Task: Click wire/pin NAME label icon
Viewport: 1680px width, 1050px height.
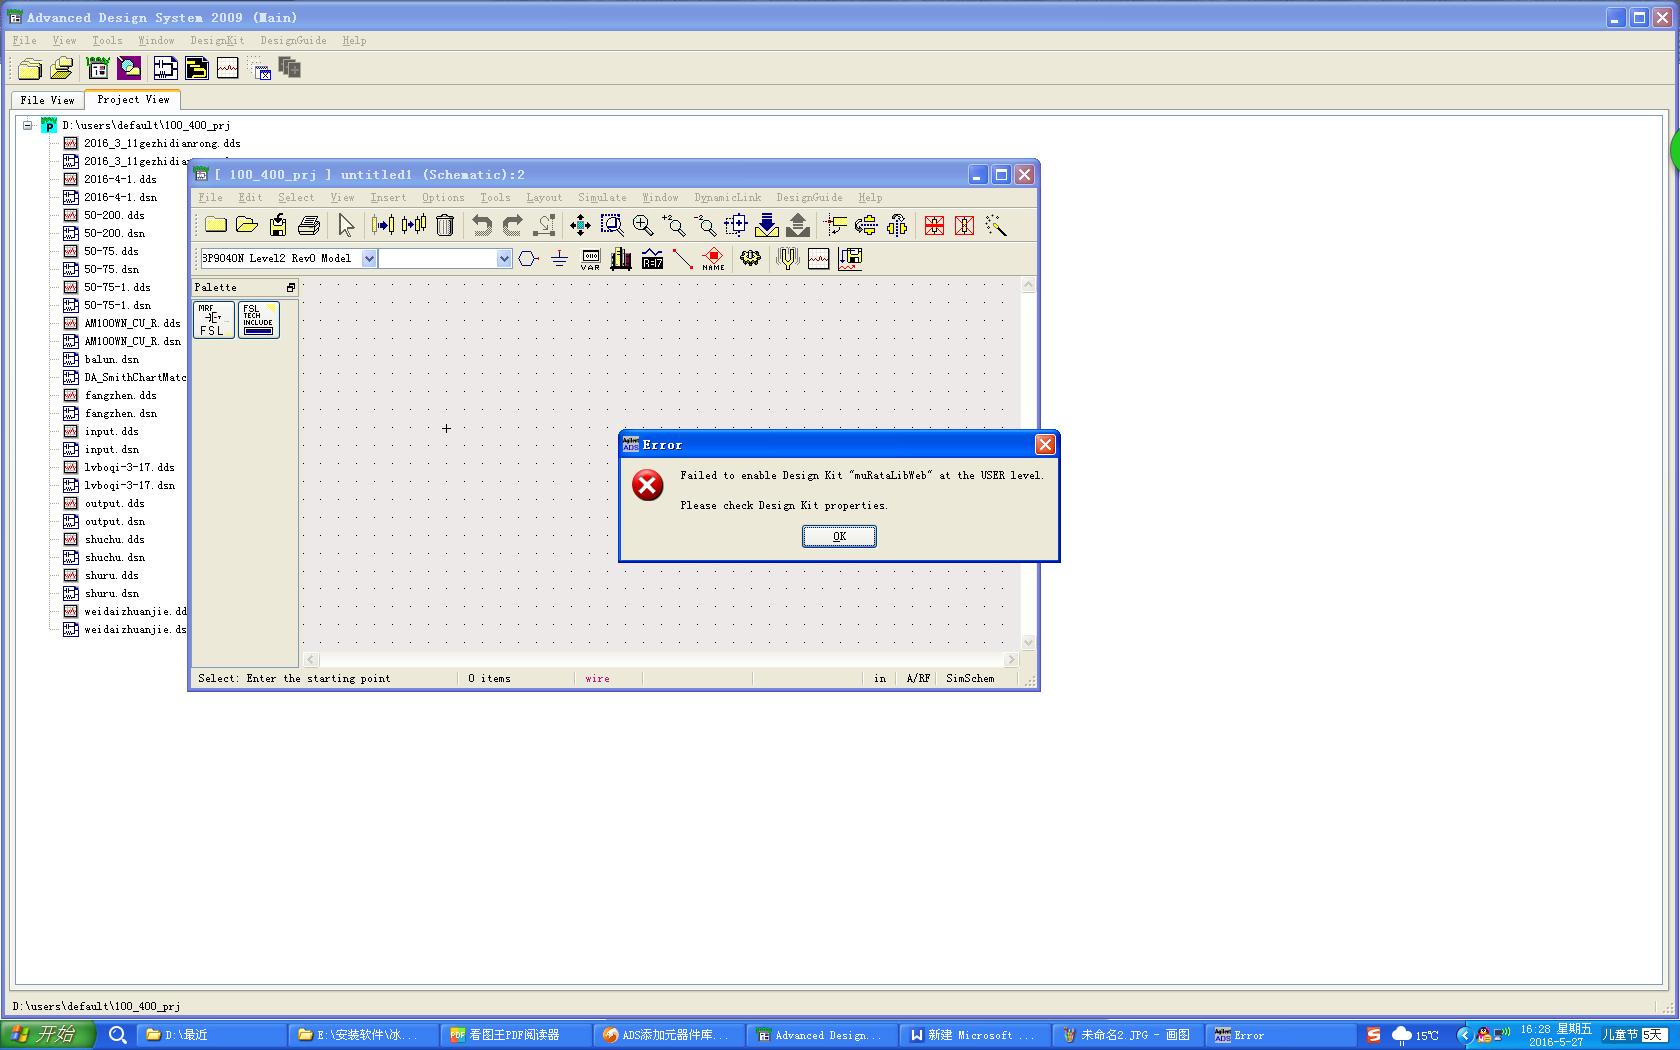Action: coord(713,259)
